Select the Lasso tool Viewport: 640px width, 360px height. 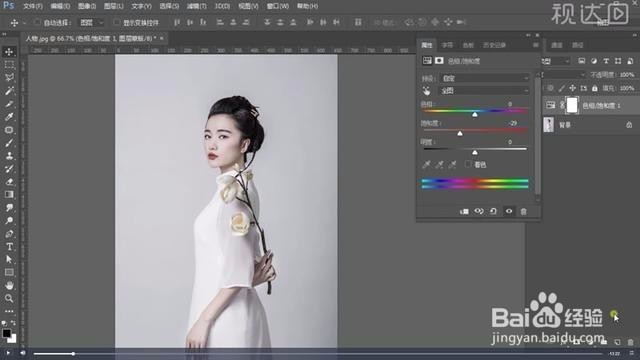pos(9,78)
